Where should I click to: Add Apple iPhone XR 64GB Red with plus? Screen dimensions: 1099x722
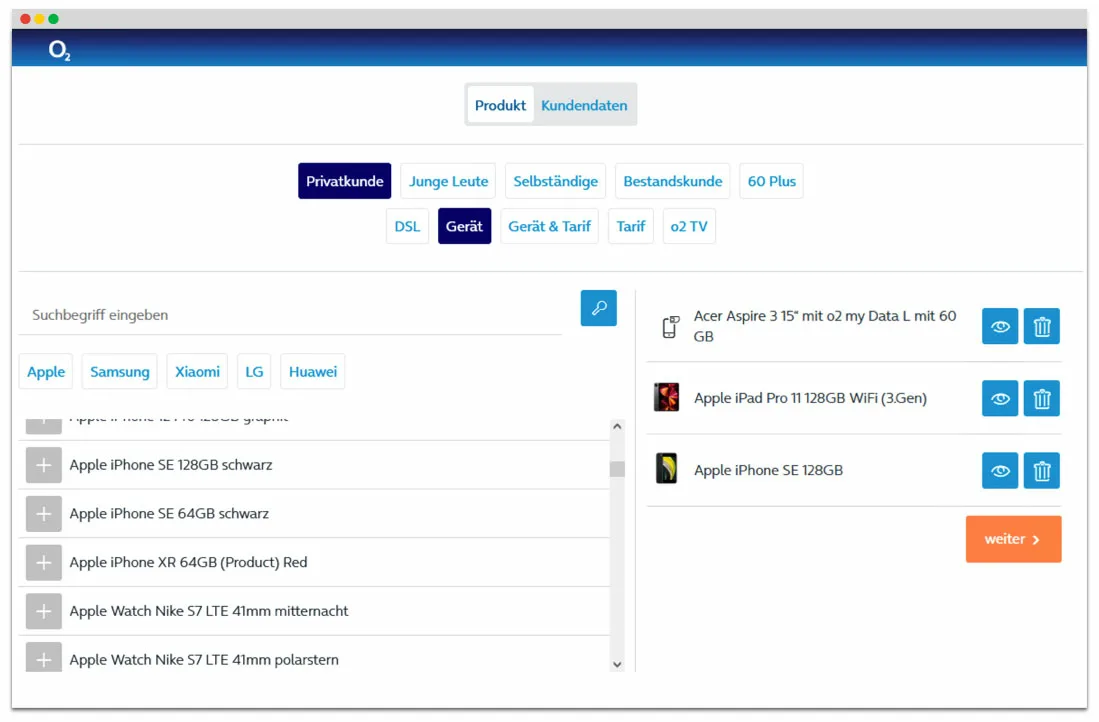(43, 562)
